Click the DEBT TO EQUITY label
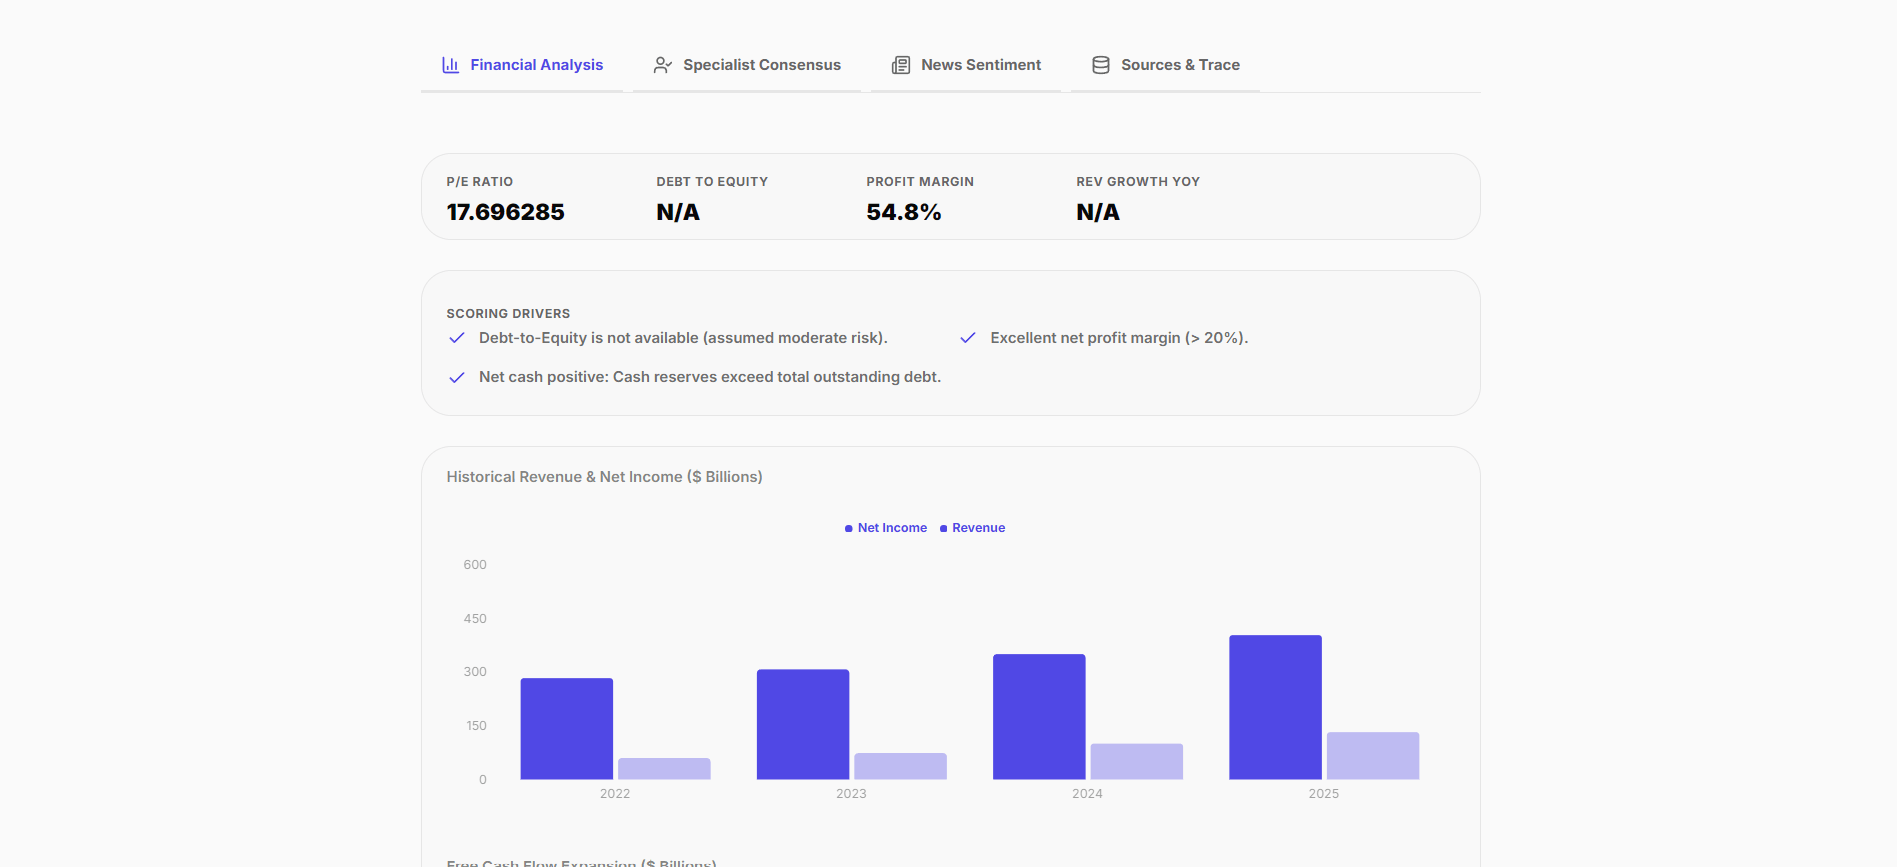The width and height of the screenshot is (1897, 867). point(712,182)
